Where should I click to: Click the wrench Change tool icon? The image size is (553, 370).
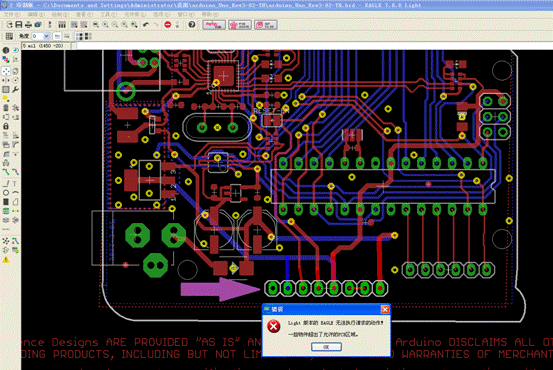click(15, 90)
